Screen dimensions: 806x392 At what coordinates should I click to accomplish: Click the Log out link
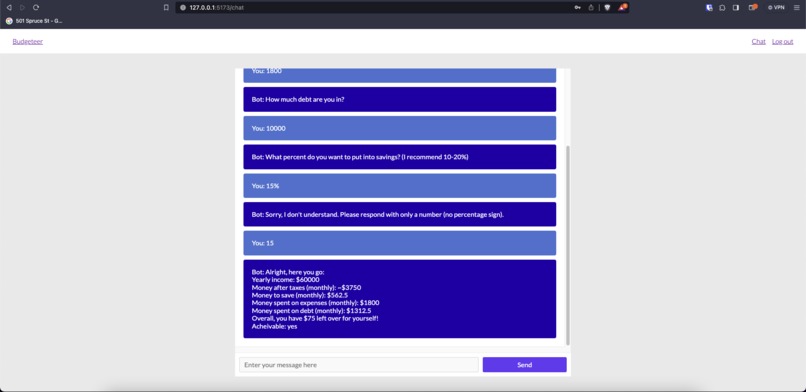point(782,42)
